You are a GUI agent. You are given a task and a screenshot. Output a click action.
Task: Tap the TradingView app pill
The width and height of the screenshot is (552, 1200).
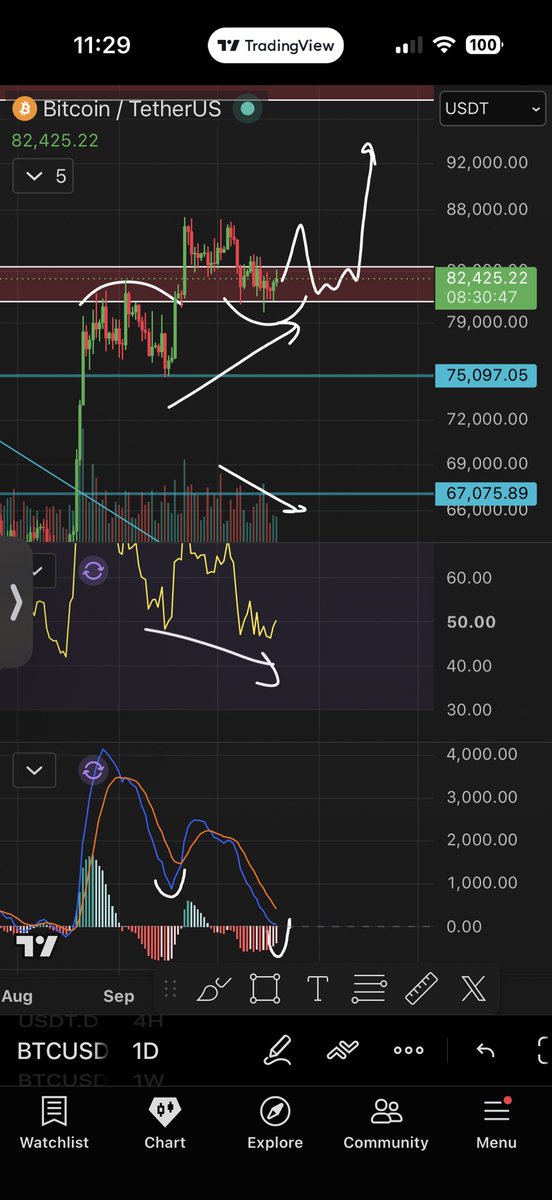pos(276,45)
